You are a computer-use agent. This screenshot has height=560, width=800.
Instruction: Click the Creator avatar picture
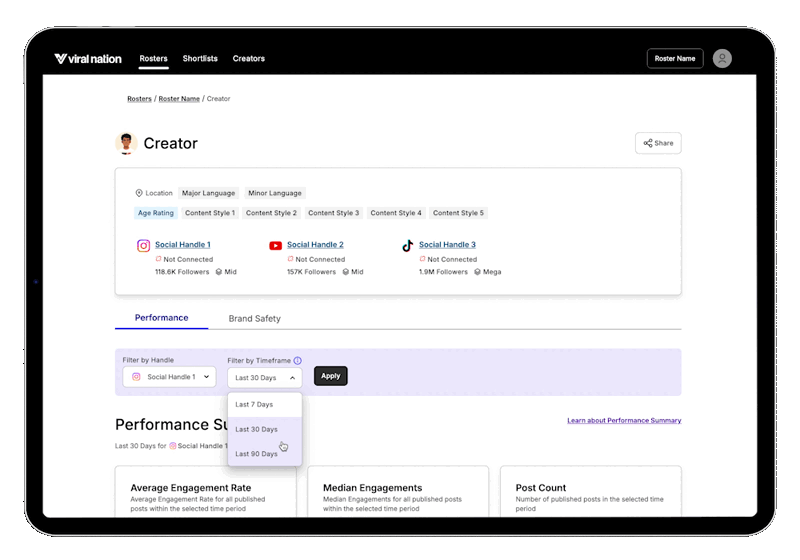[x=126, y=143]
